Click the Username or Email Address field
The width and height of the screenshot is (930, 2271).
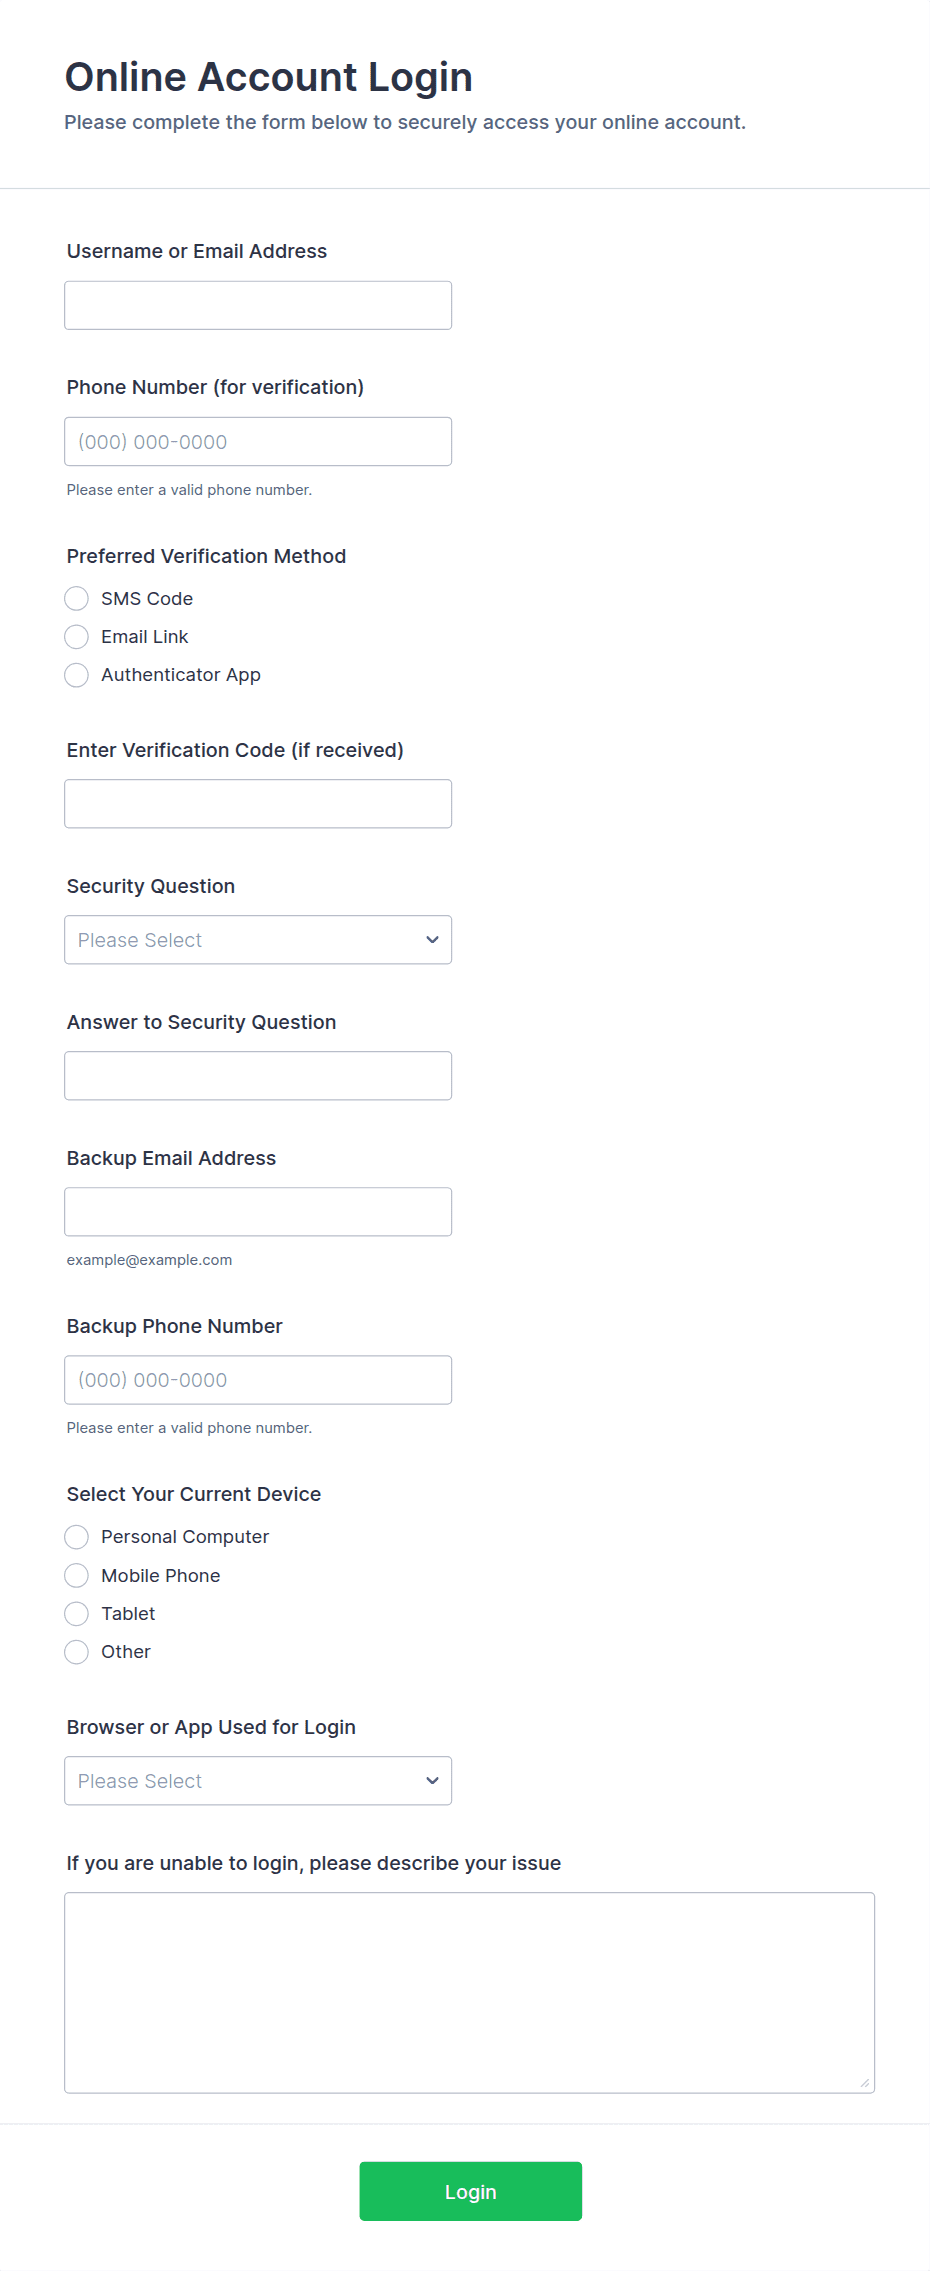258,305
